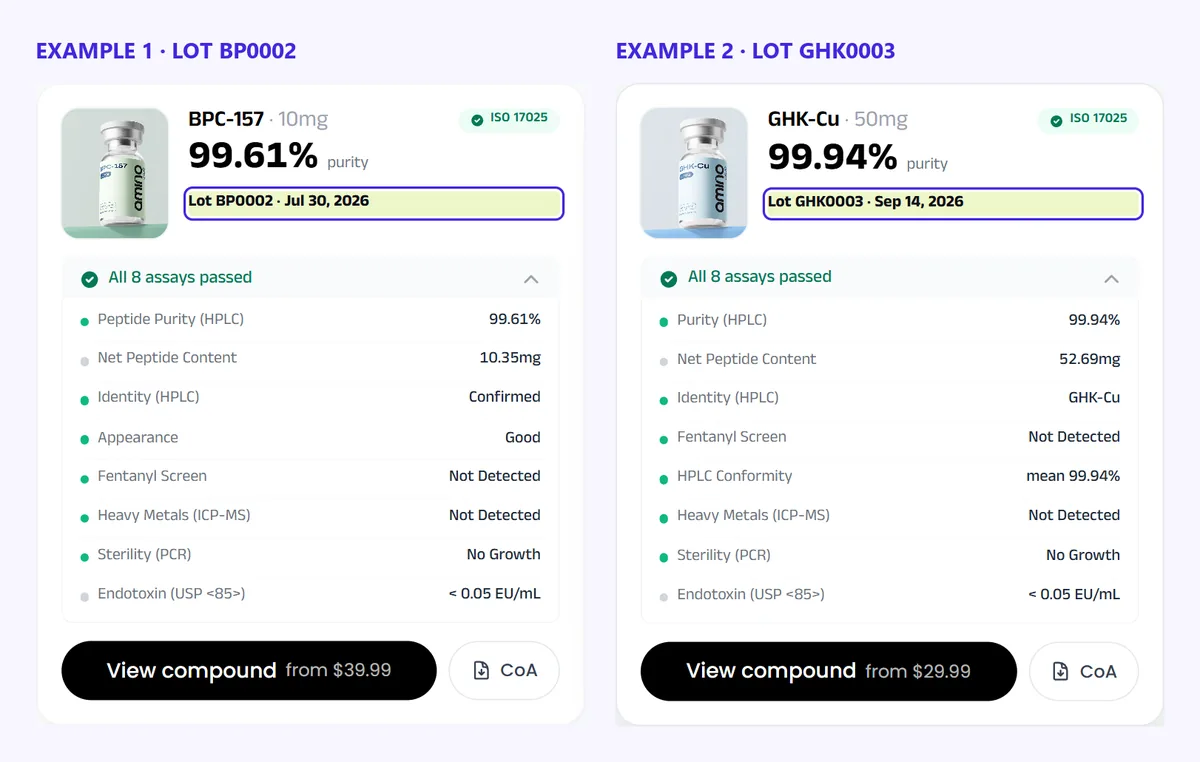Click green checkmark beside BPC-157 assays passed

coord(89,279)
